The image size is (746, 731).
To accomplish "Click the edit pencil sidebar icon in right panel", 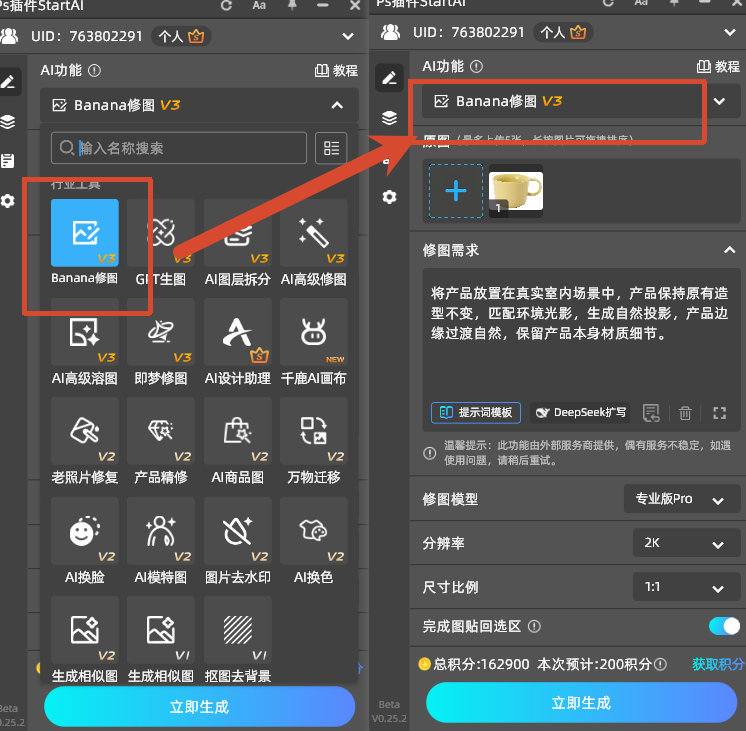I will pos(389,78).
